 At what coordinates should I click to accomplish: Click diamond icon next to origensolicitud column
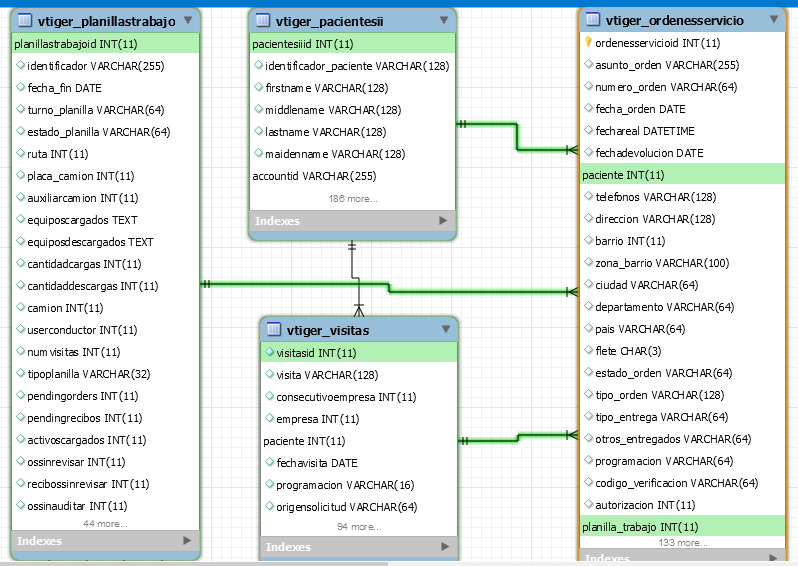[270, 506]
